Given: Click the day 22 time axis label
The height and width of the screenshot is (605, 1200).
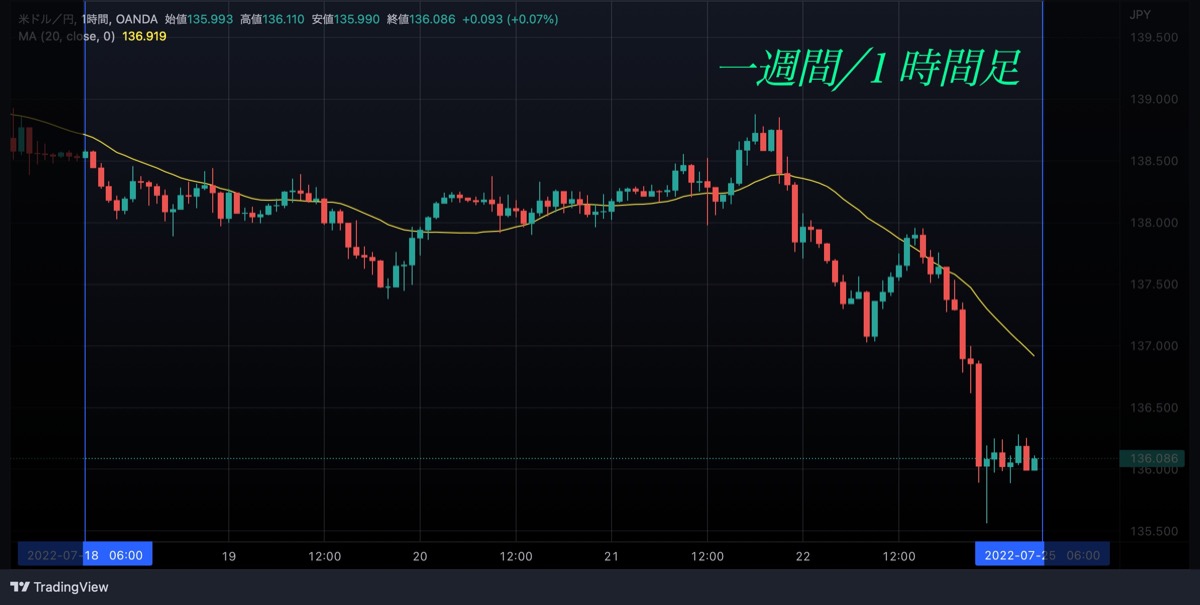Looking at the screenshot, I should 803,555.
